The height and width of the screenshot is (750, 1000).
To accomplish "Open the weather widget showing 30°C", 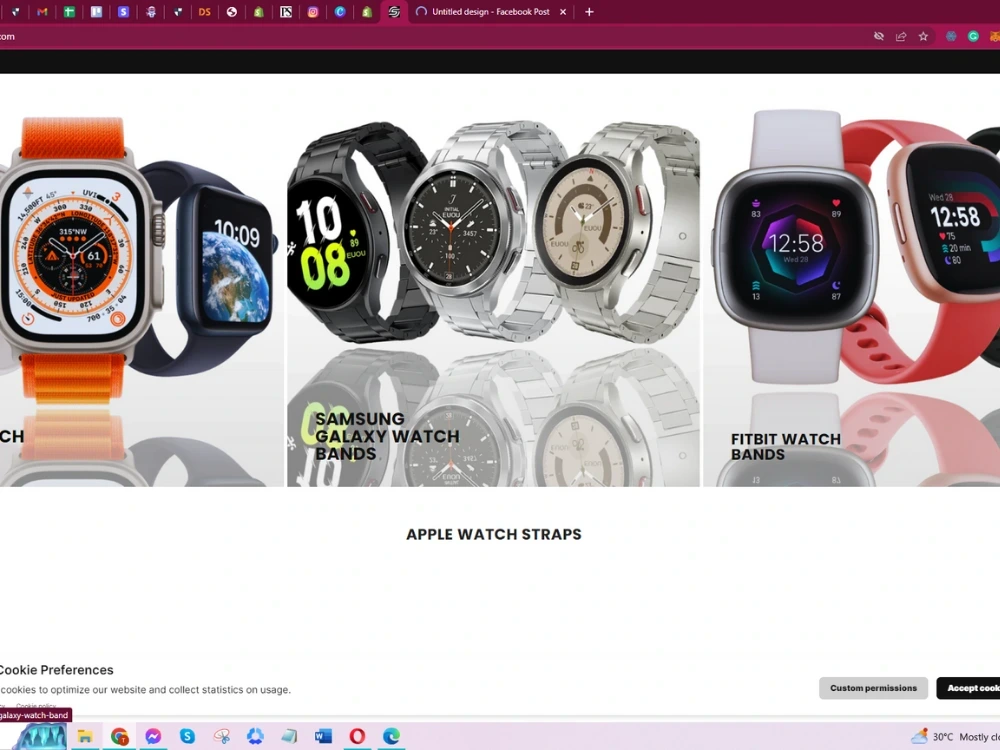I will click(955, 737).
